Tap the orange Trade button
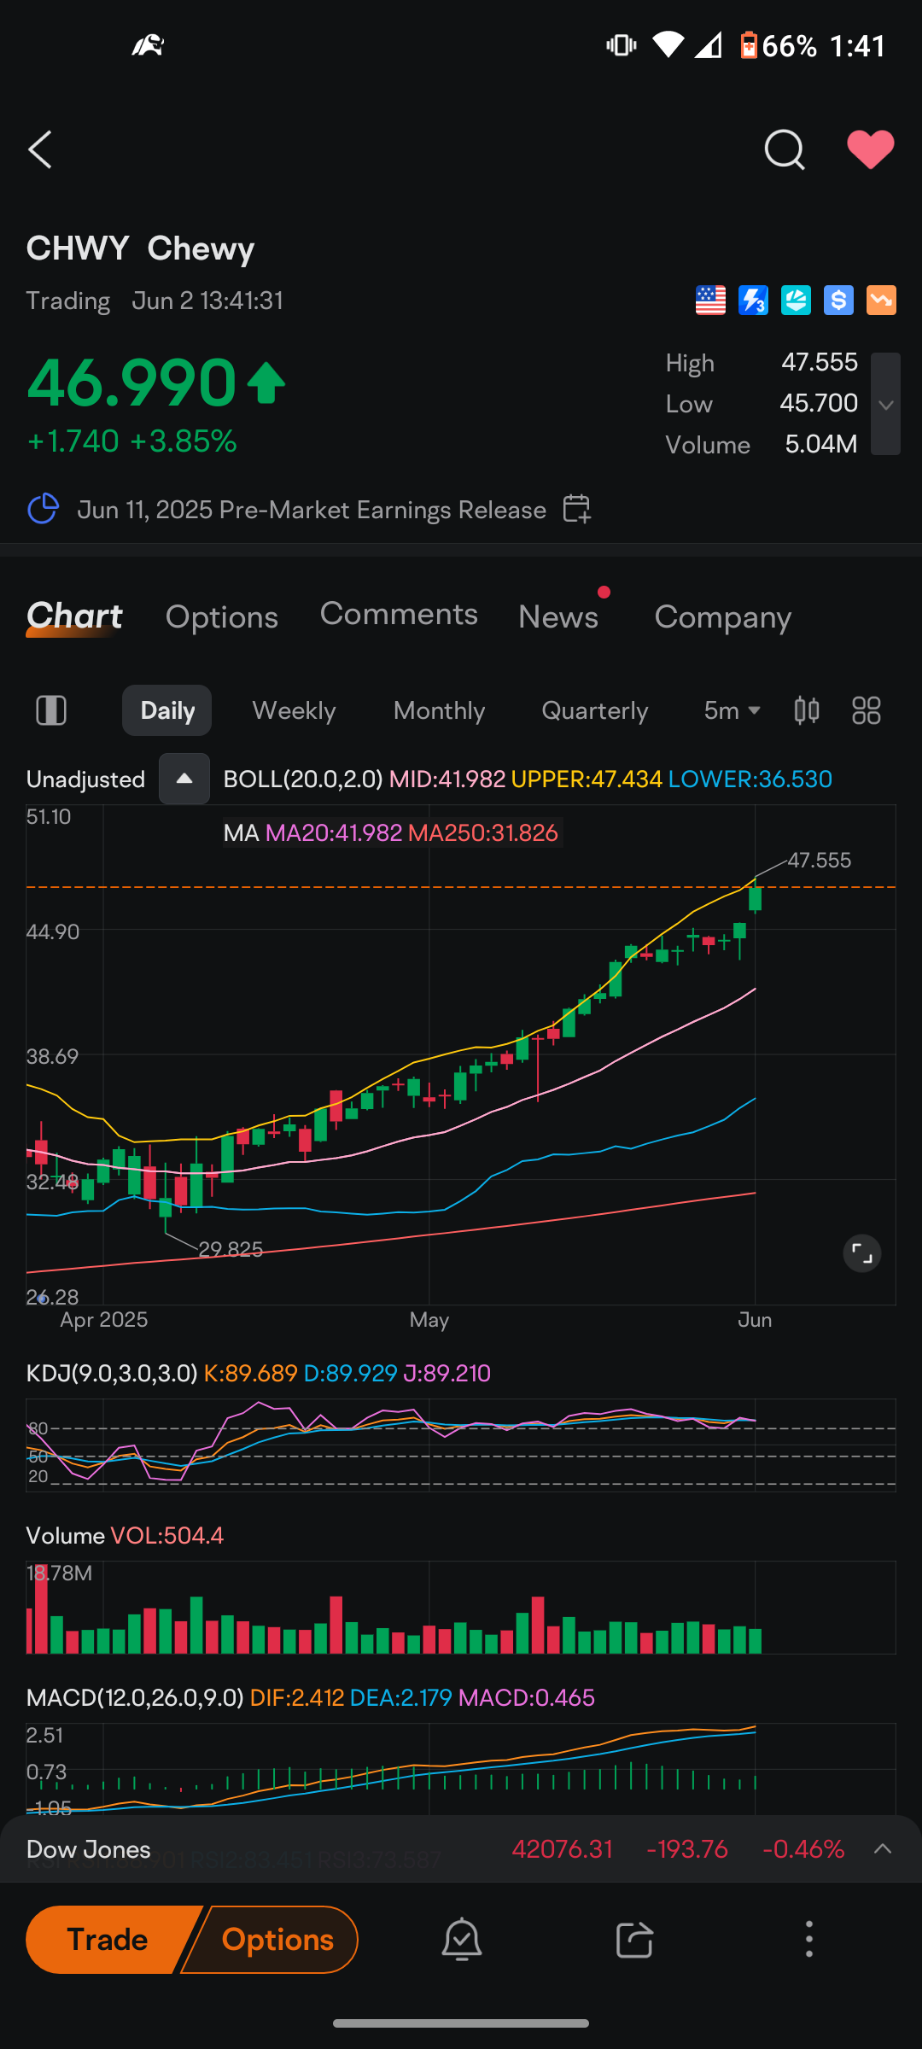Viewport: 922px width, 2049px height. tap(108, 1940)
